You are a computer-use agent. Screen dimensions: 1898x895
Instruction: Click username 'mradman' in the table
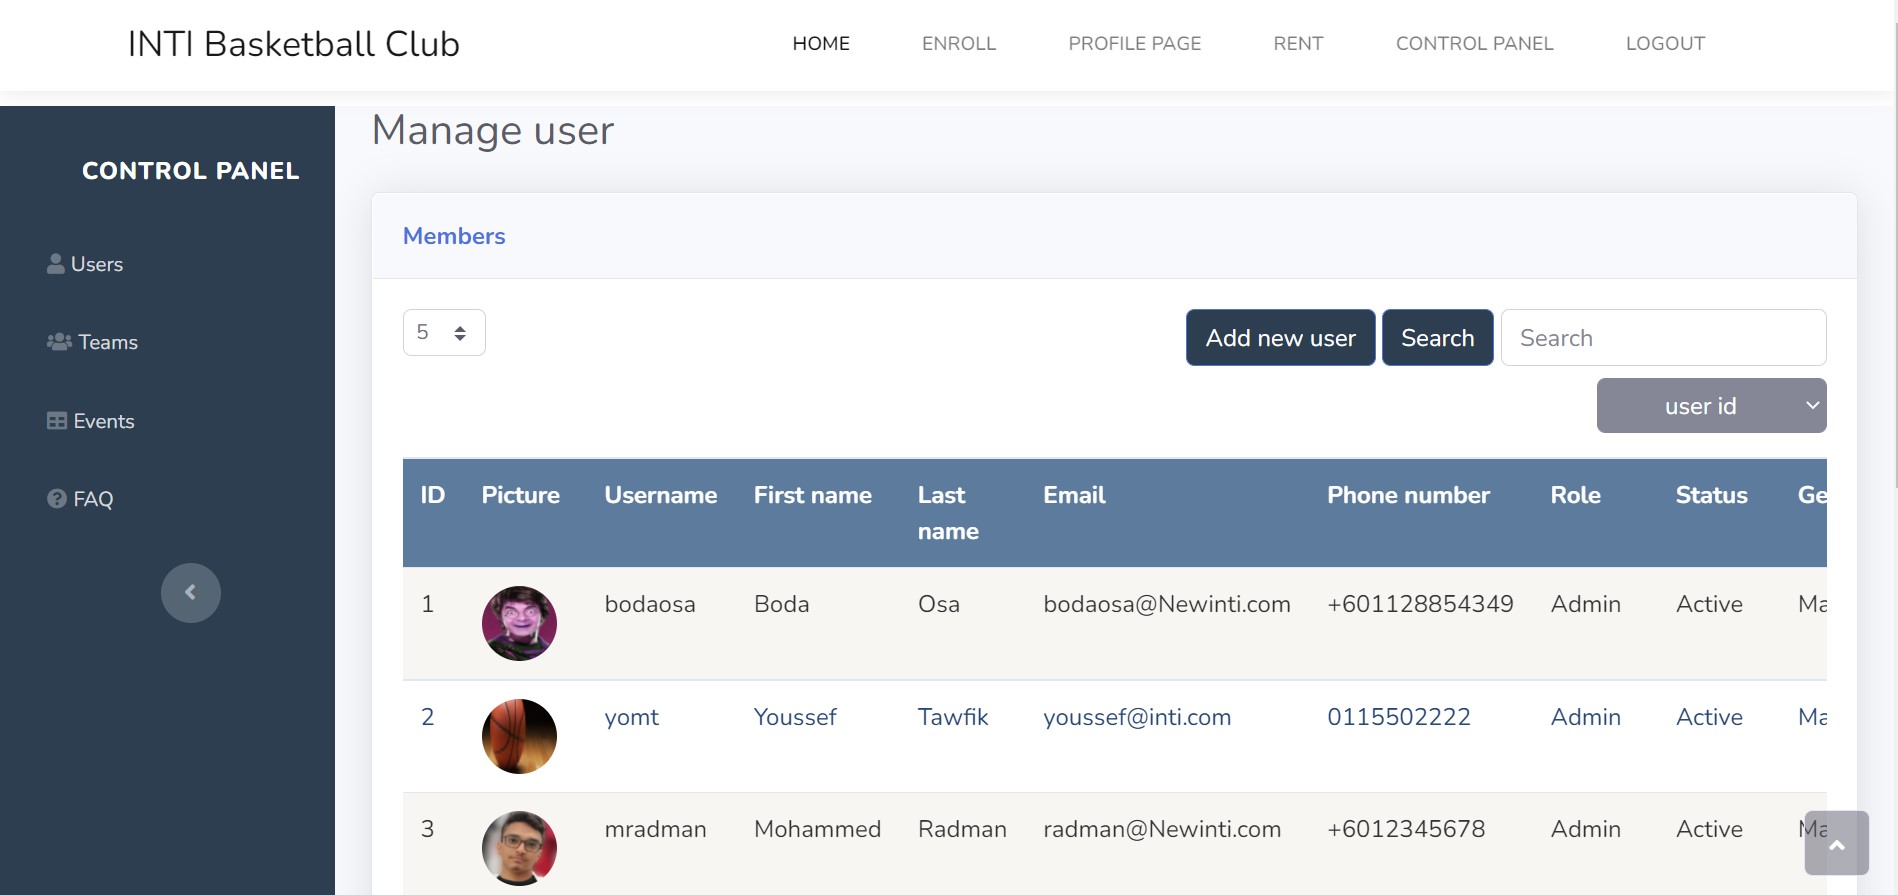click(x=655, y=829)
